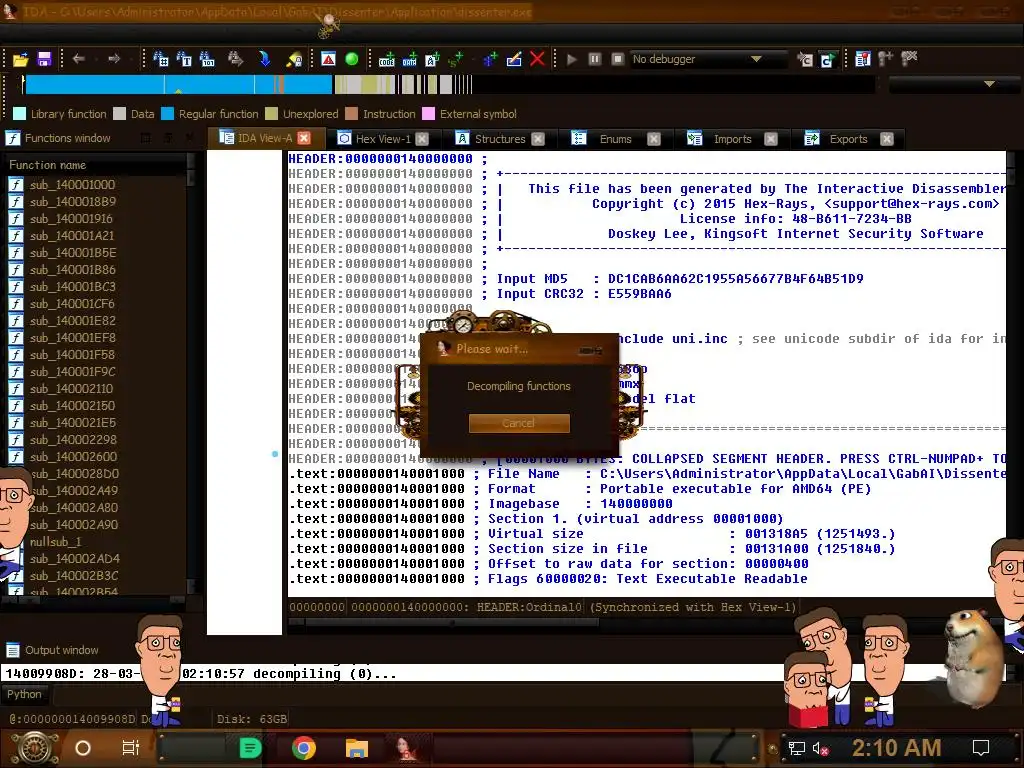Close the IDA View-A tab
This screenshot has height=768, width=1024.
click(x=304, y=138)
